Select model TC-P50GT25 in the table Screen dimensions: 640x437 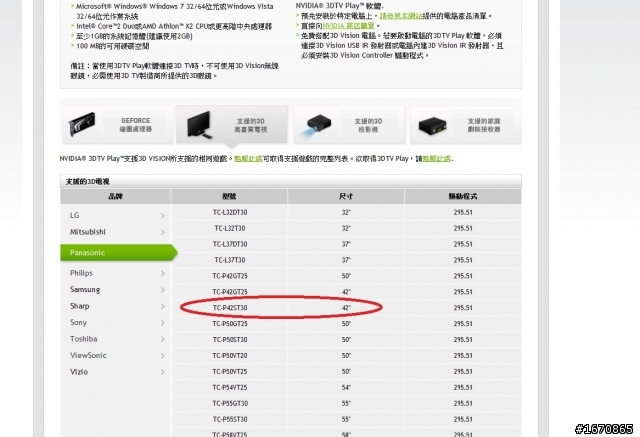(230, 324)
